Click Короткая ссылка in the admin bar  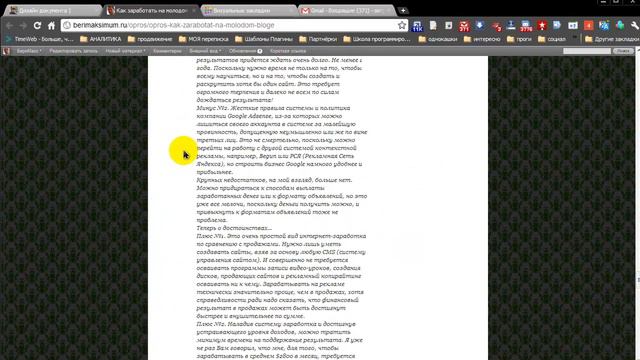pos(288,51)
